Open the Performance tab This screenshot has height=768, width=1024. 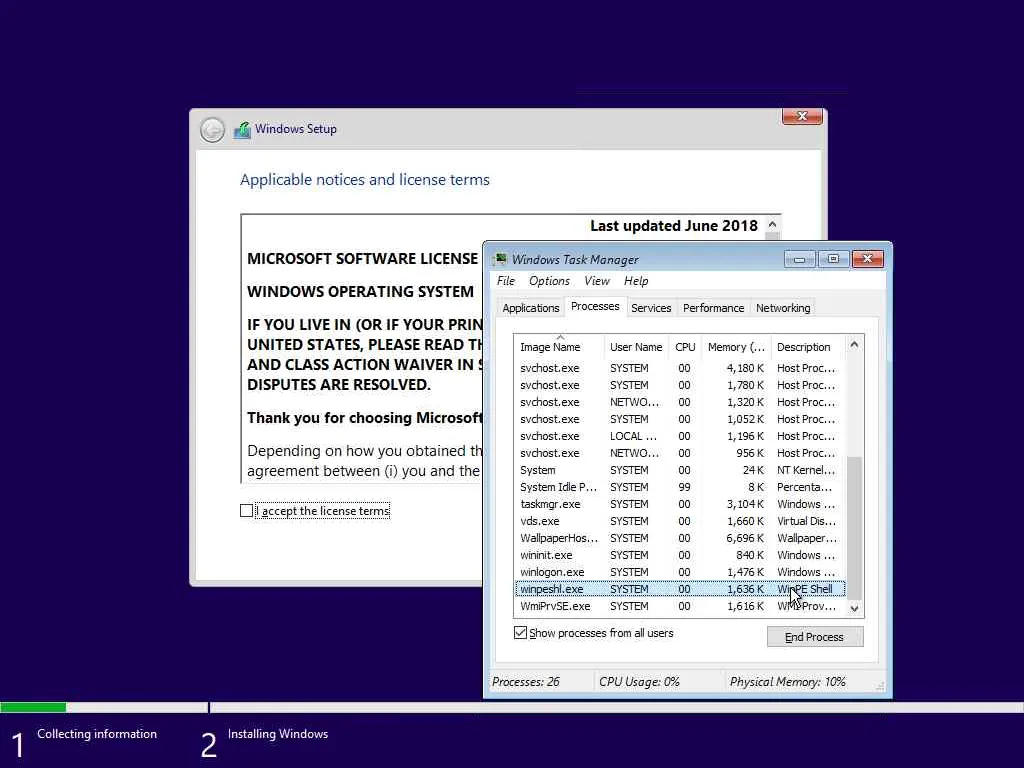pos(713,308)
